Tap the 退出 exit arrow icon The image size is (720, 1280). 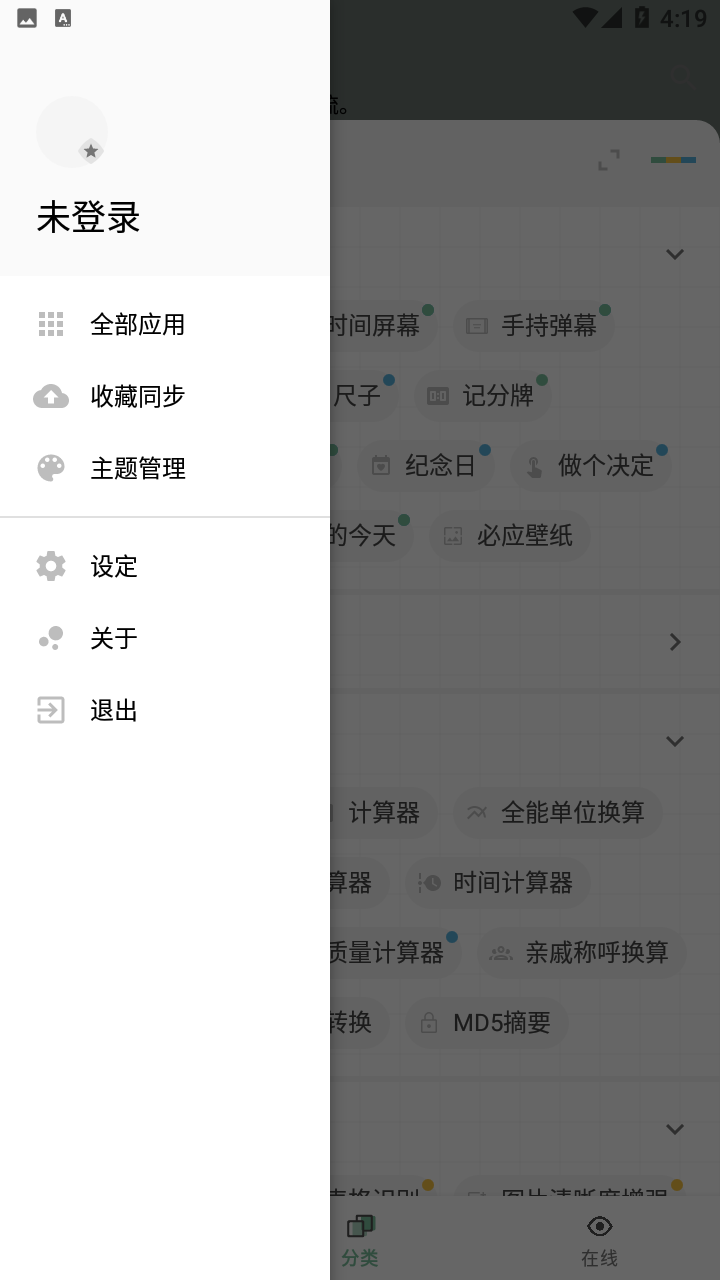pyautogui.click(x=51, y=710)
